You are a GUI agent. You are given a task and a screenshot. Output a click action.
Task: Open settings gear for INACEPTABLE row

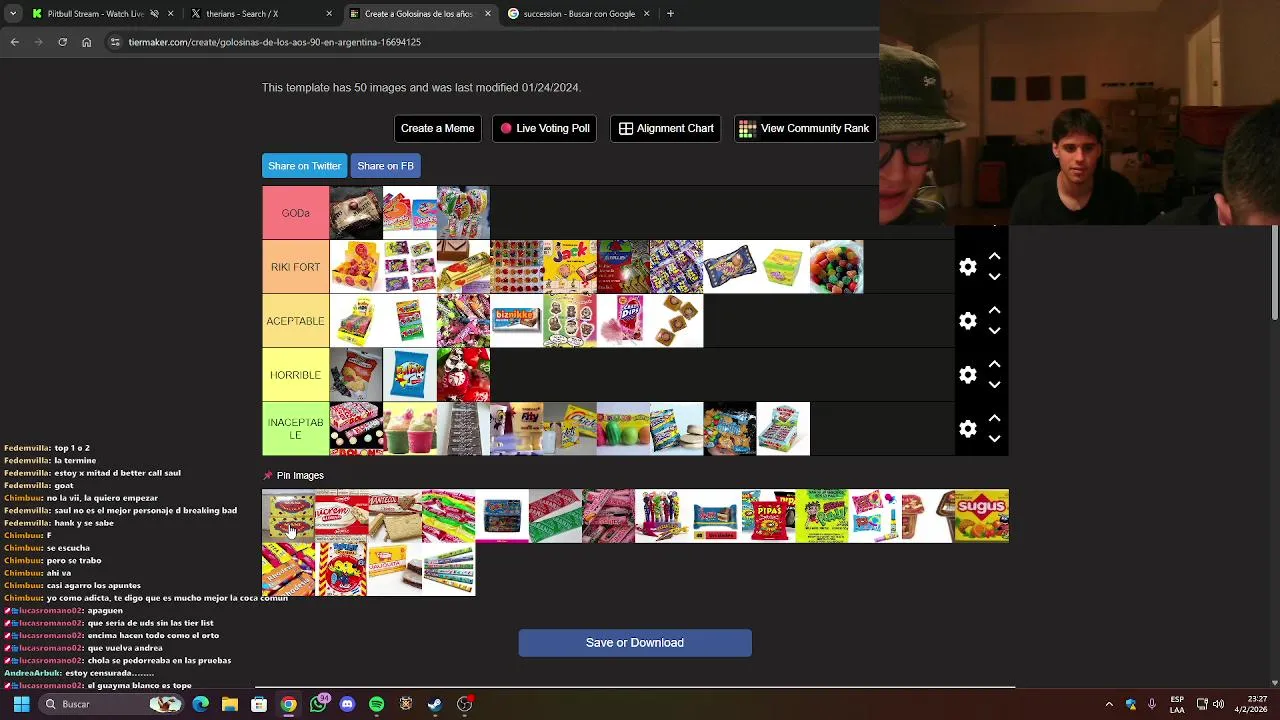pyautogui.click(x=967, y=429)
